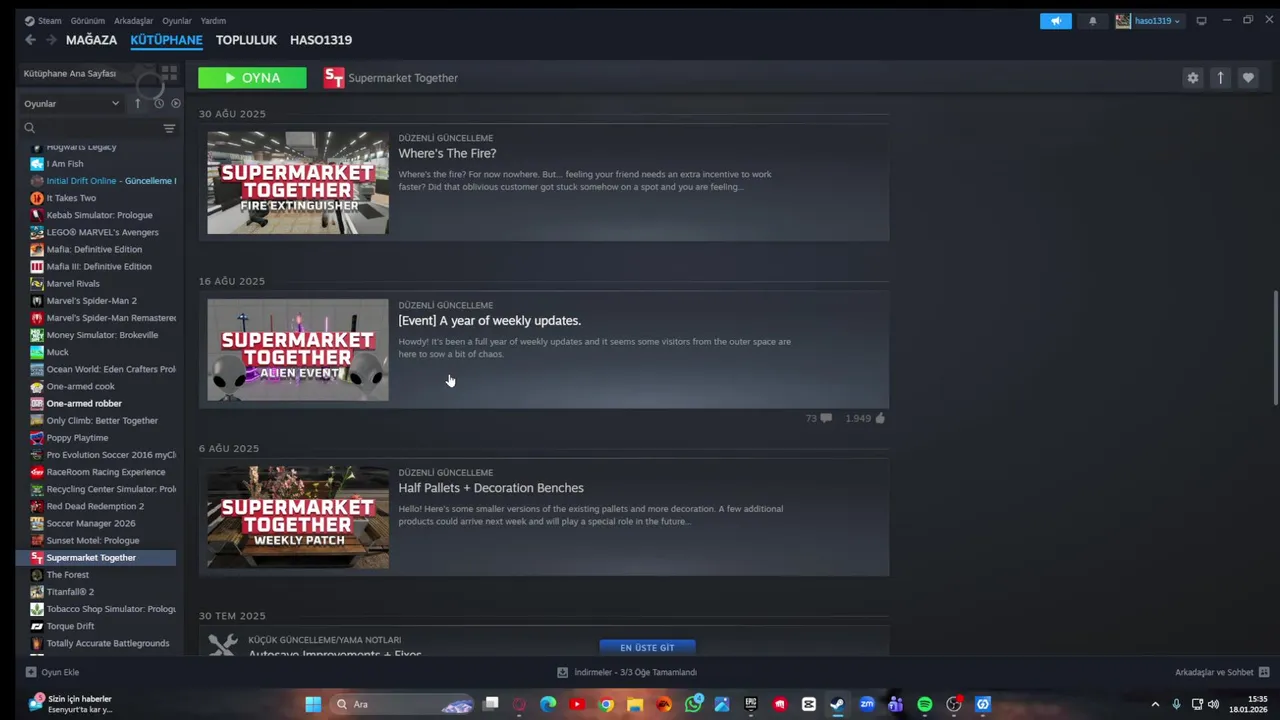The width and height of the screenshot is (1280, 720).
Task: Open Google Chrome from the taskbar
Action: point(606,704)
